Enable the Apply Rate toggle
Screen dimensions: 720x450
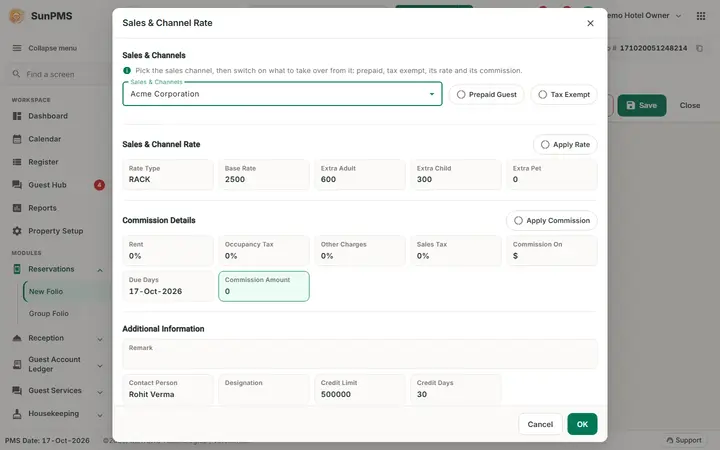point(565,145)
